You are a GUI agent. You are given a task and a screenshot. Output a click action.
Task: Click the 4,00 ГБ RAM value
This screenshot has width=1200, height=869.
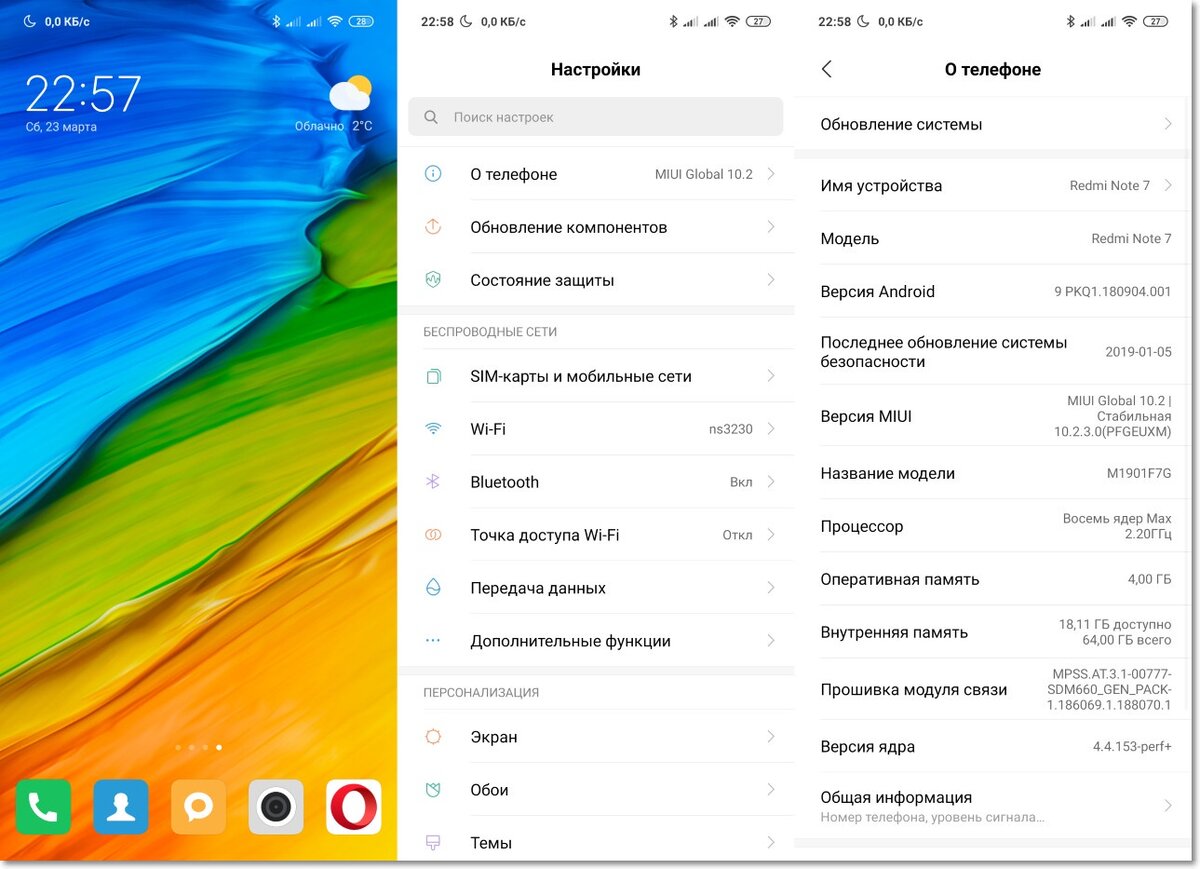click(x=1150, y=579)
